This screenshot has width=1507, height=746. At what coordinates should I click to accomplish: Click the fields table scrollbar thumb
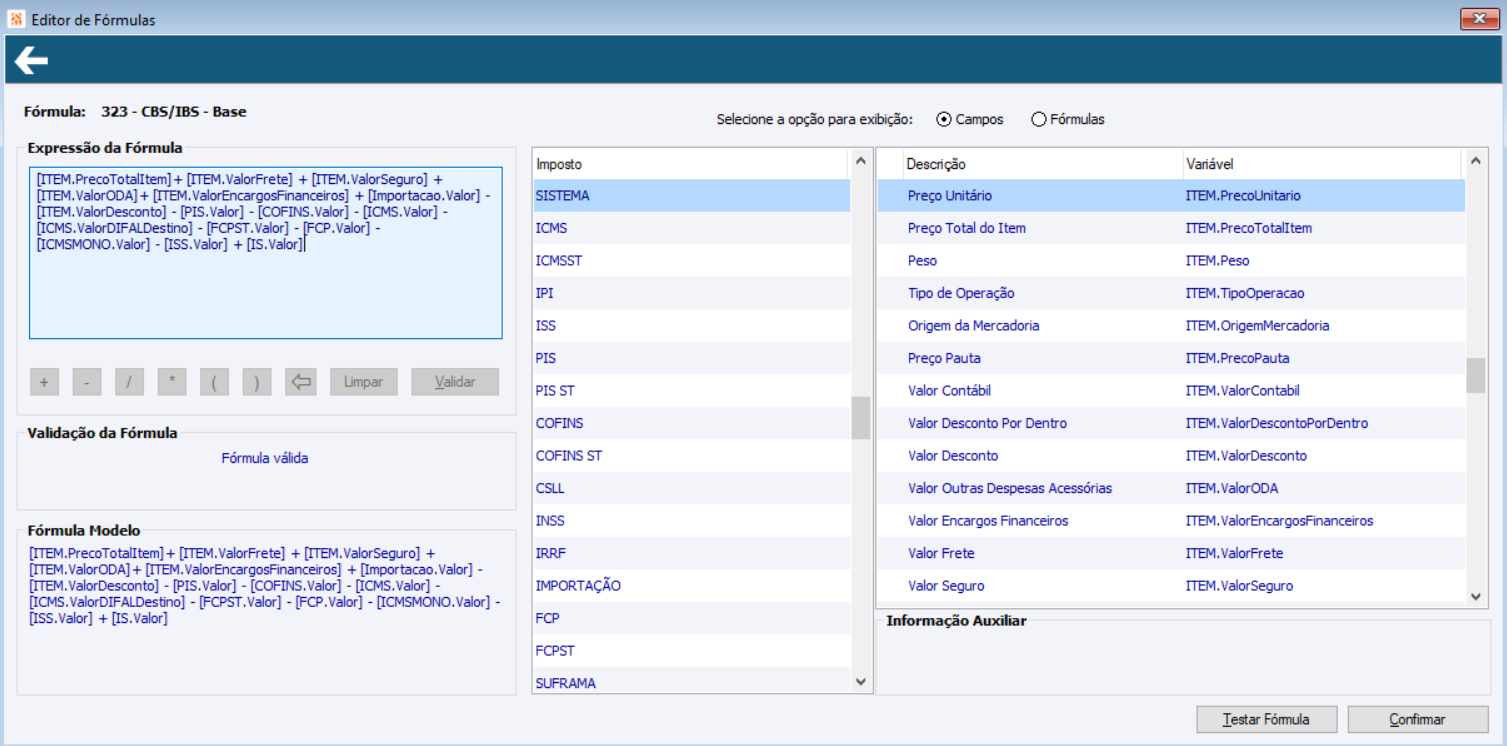pyautogui.click(x=1476, y=376)
